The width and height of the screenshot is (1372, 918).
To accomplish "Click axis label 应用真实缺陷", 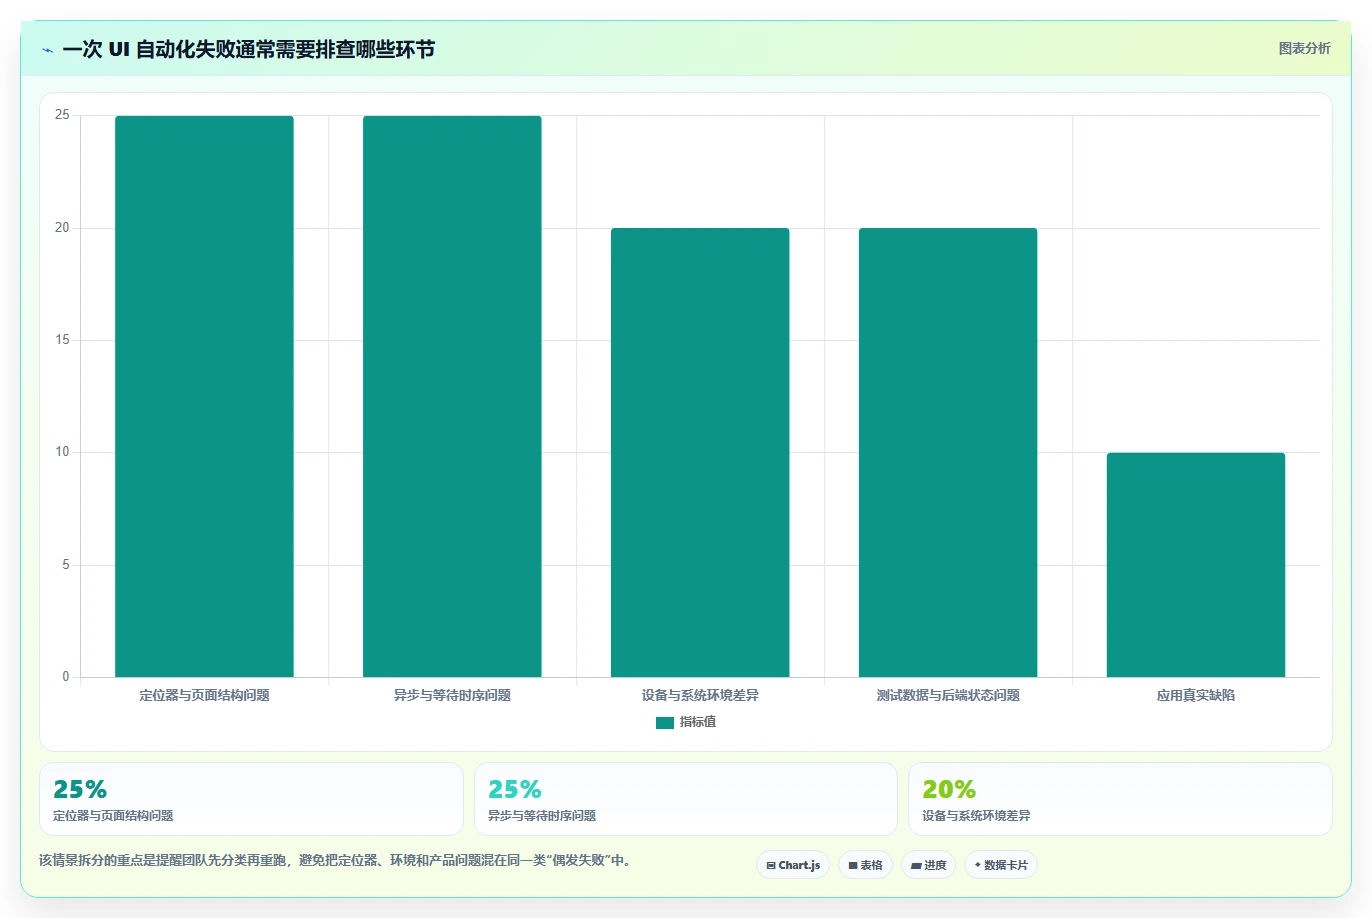I will [x=1196, y=695].
